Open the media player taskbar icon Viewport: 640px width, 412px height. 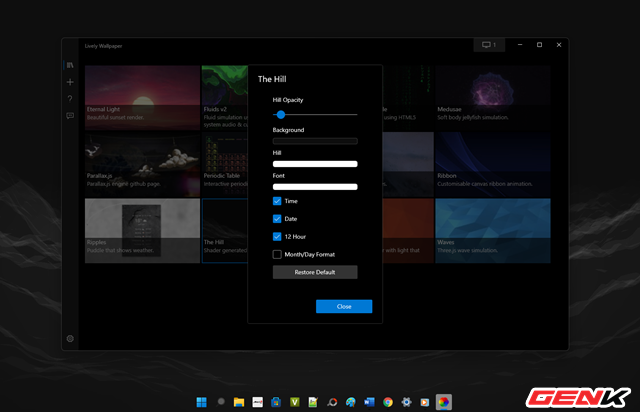[x=425, y=402]
